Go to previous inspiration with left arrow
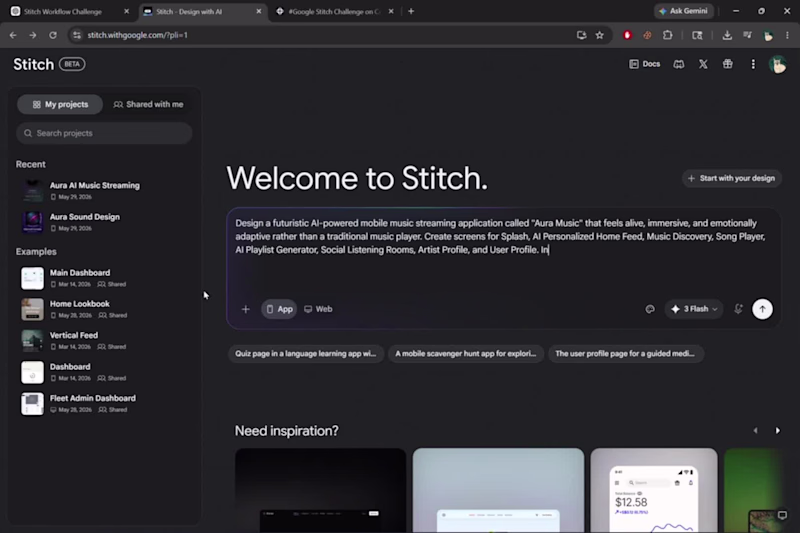The width and height of the screenshot is (800, 533). pos(755,430)
